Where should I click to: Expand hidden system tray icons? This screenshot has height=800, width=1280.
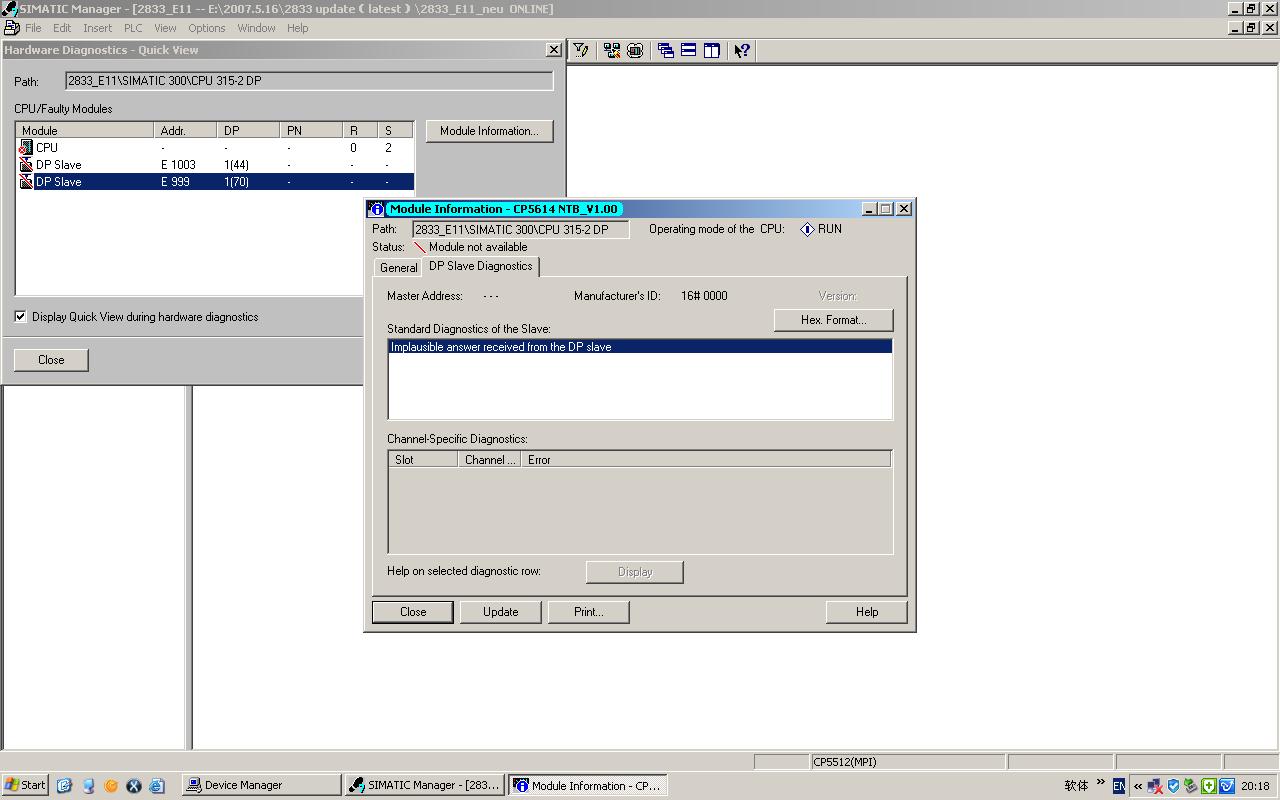click(x=1137, y=786)
